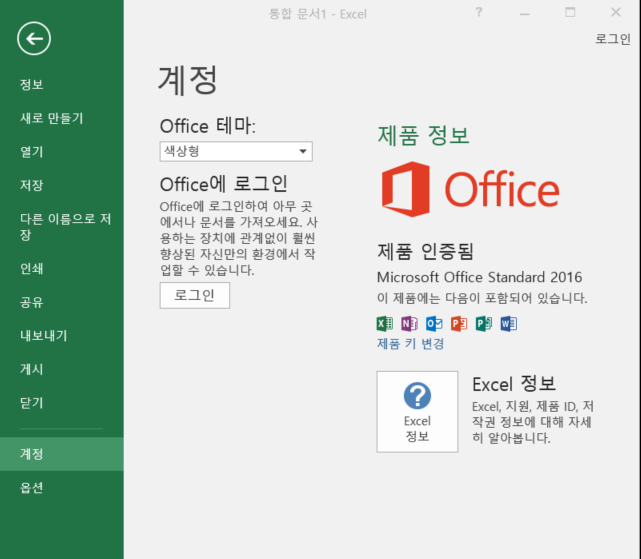Select 내보내기 in the sidebar
The height and width of the screenshot is (559, 641).
click(x=62, y=336)
